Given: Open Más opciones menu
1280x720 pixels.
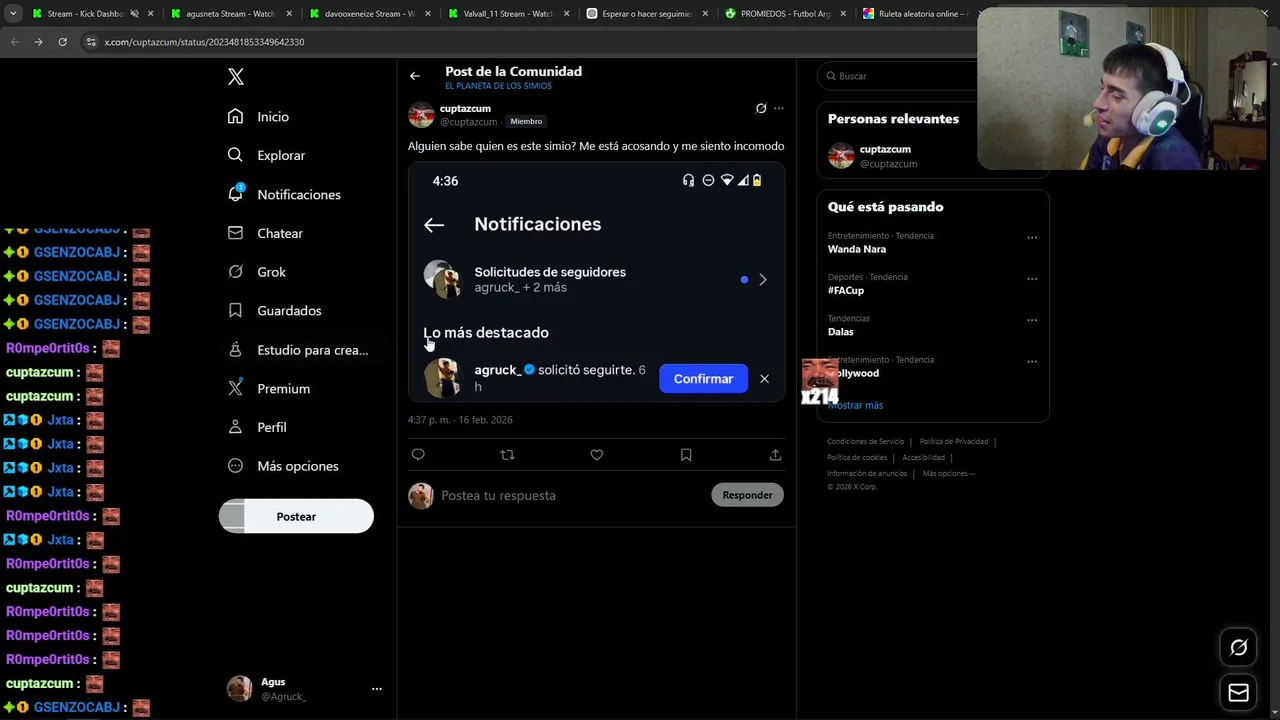Looking at the screenshot, I should tap(283, 466).
